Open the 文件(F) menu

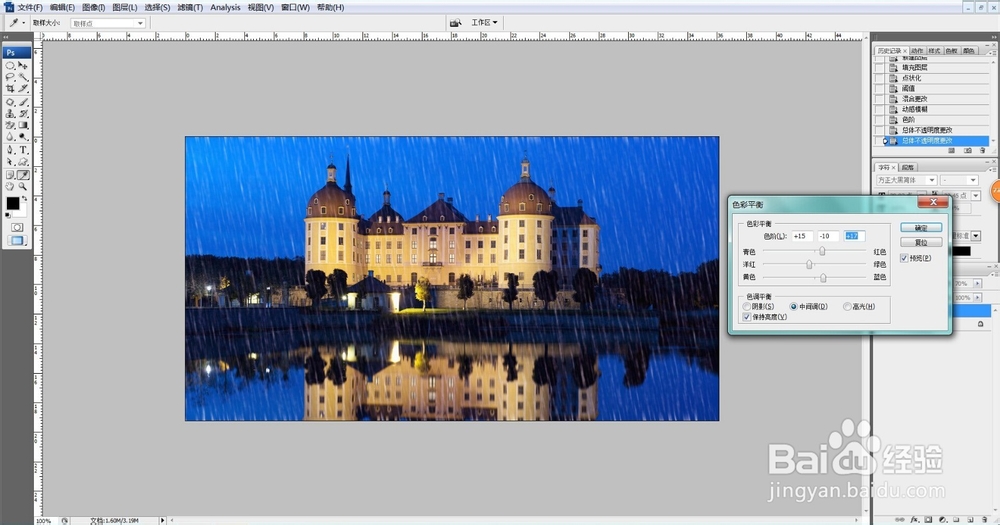(29, 8)
